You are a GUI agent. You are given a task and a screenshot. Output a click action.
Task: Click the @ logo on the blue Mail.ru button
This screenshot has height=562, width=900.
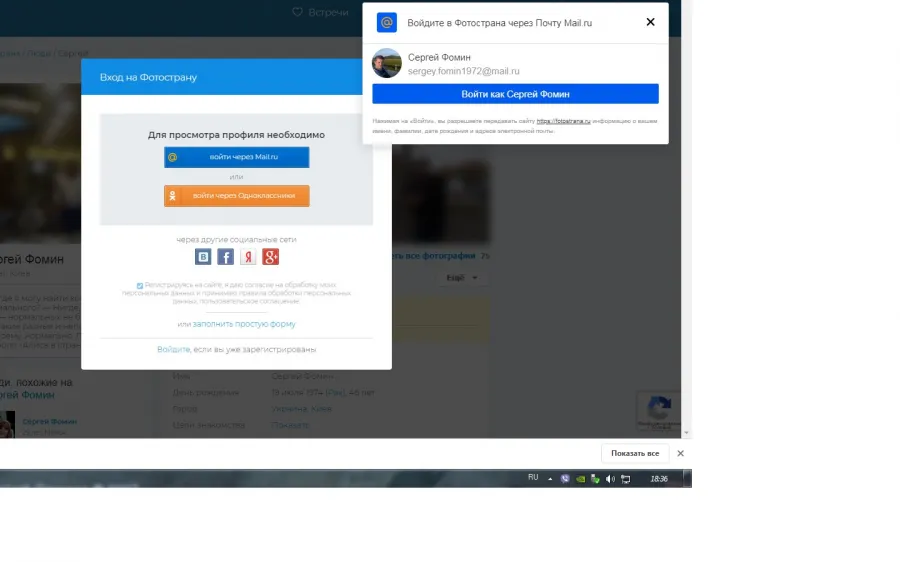pyautogui.click(x=172, y=157)
